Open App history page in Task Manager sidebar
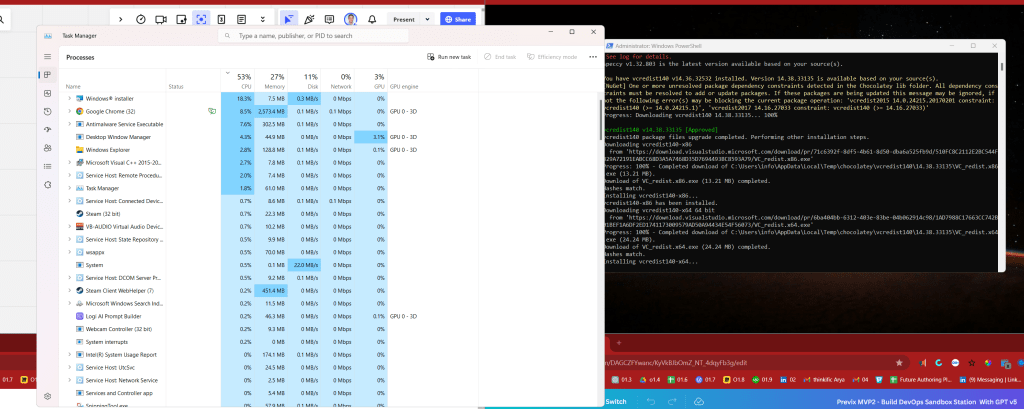Screen dimensions: 1024x409 tap(48, 112)
